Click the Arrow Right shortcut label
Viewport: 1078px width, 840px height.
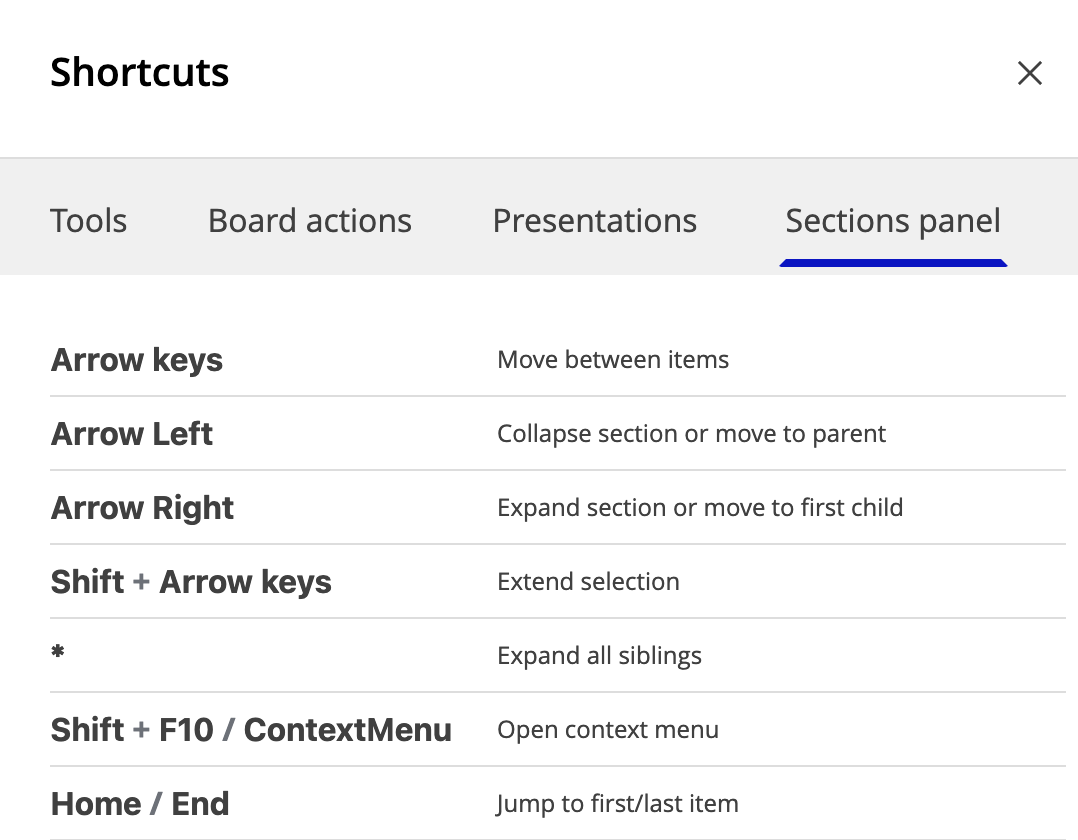(x=142, y=508)
